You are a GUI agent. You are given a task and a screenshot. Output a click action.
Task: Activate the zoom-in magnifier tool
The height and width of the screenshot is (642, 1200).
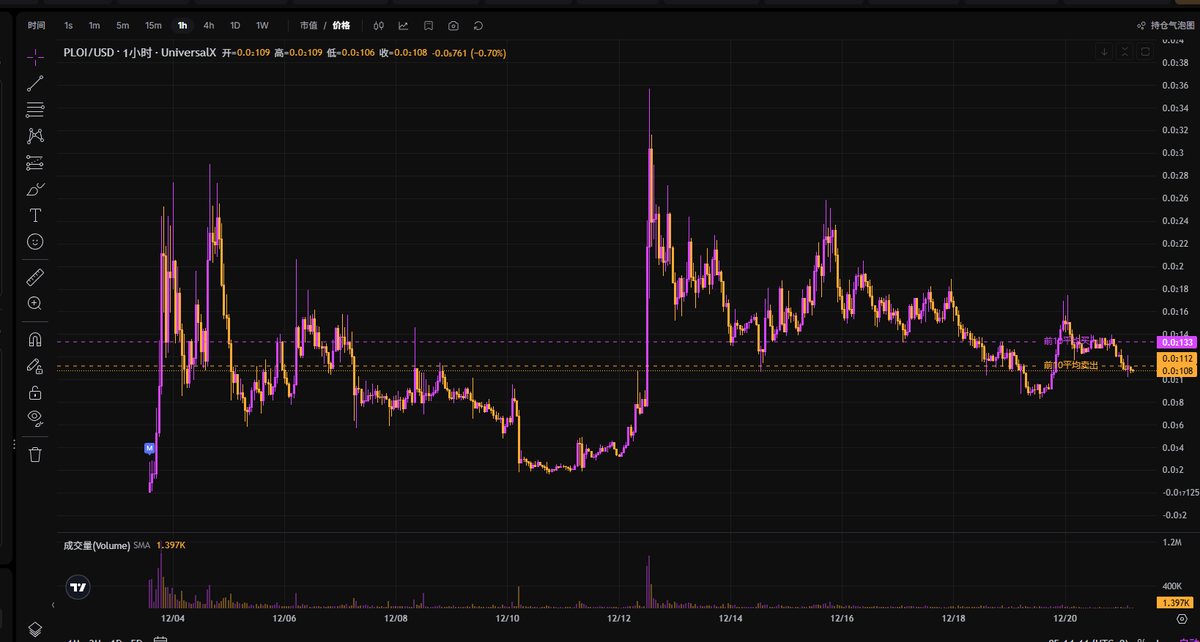[35, 302]
